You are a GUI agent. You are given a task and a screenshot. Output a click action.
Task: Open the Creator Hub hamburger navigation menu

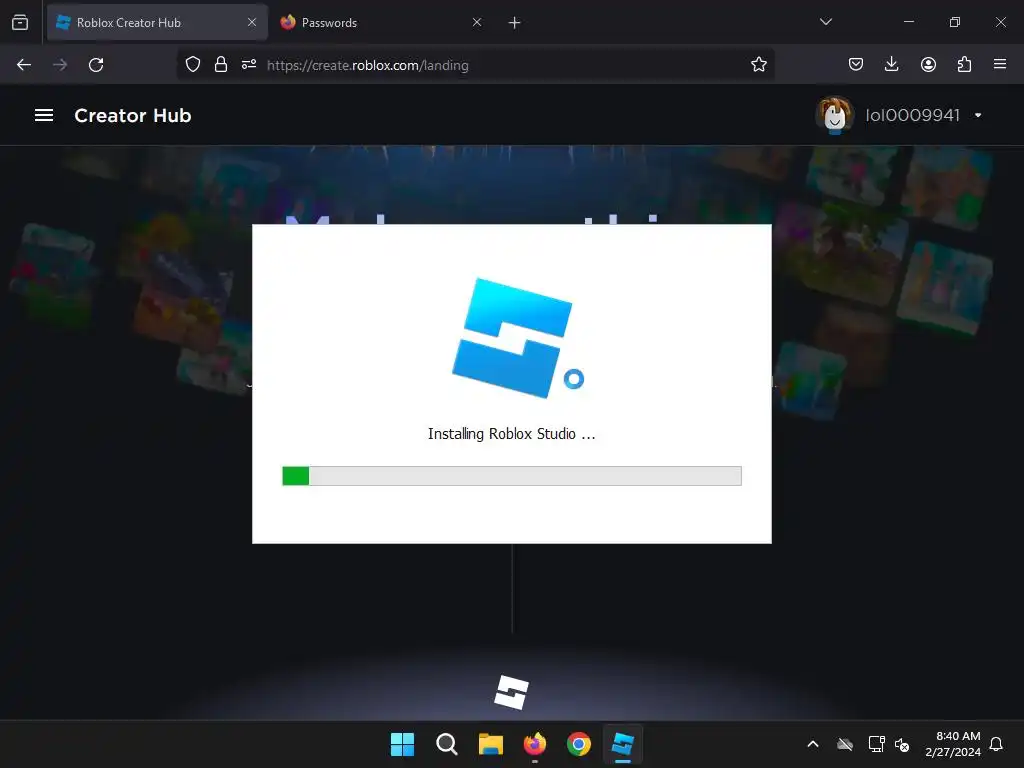coord(44,115)
